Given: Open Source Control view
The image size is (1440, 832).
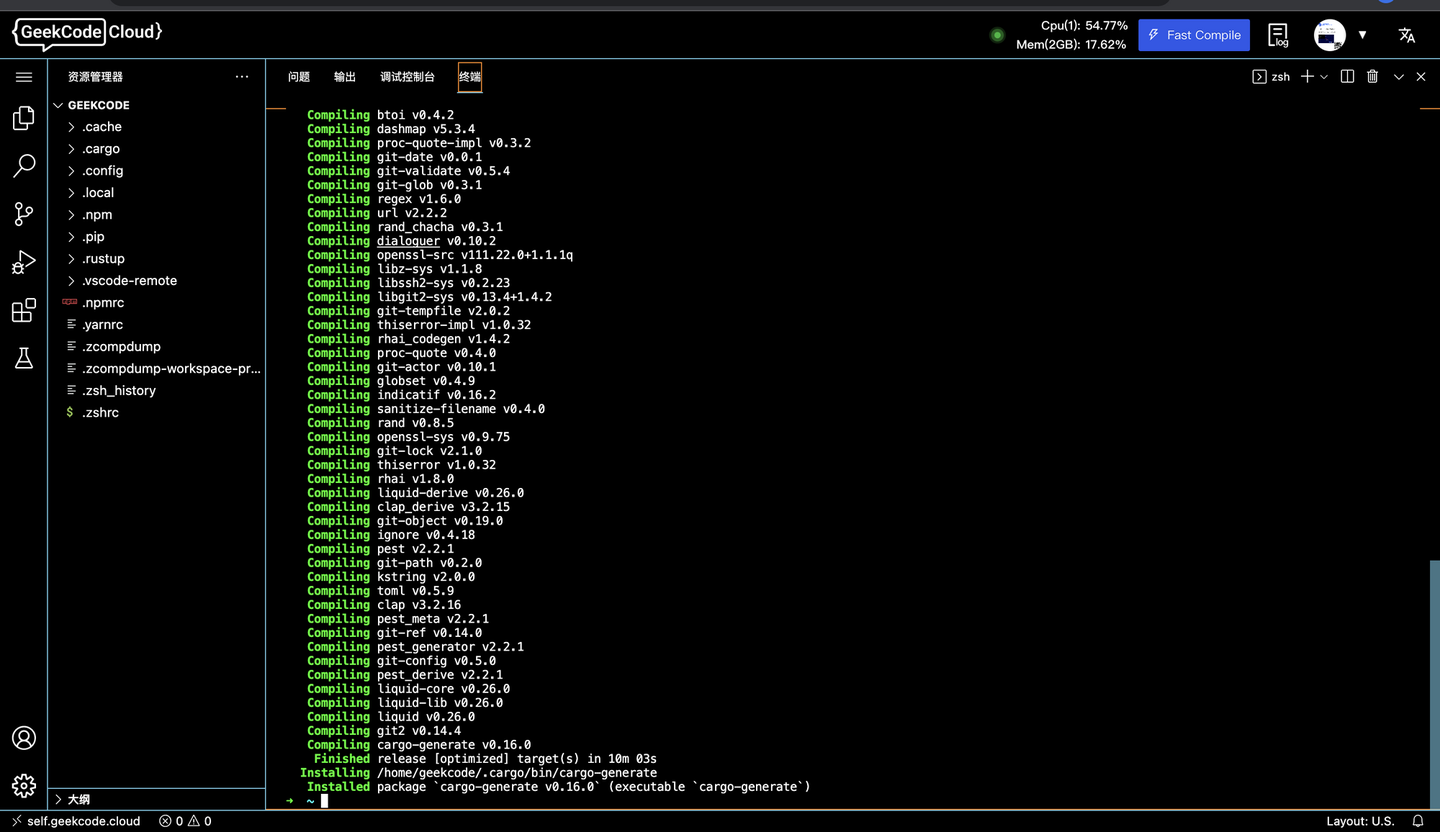Looking at the screenshot, I should [24, 214].
